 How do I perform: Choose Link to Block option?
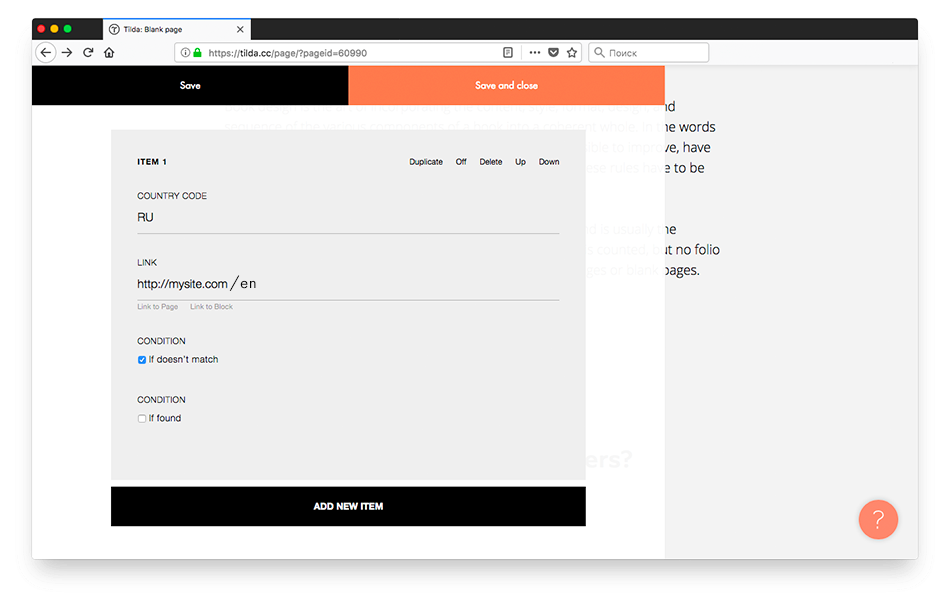point(211,307)
